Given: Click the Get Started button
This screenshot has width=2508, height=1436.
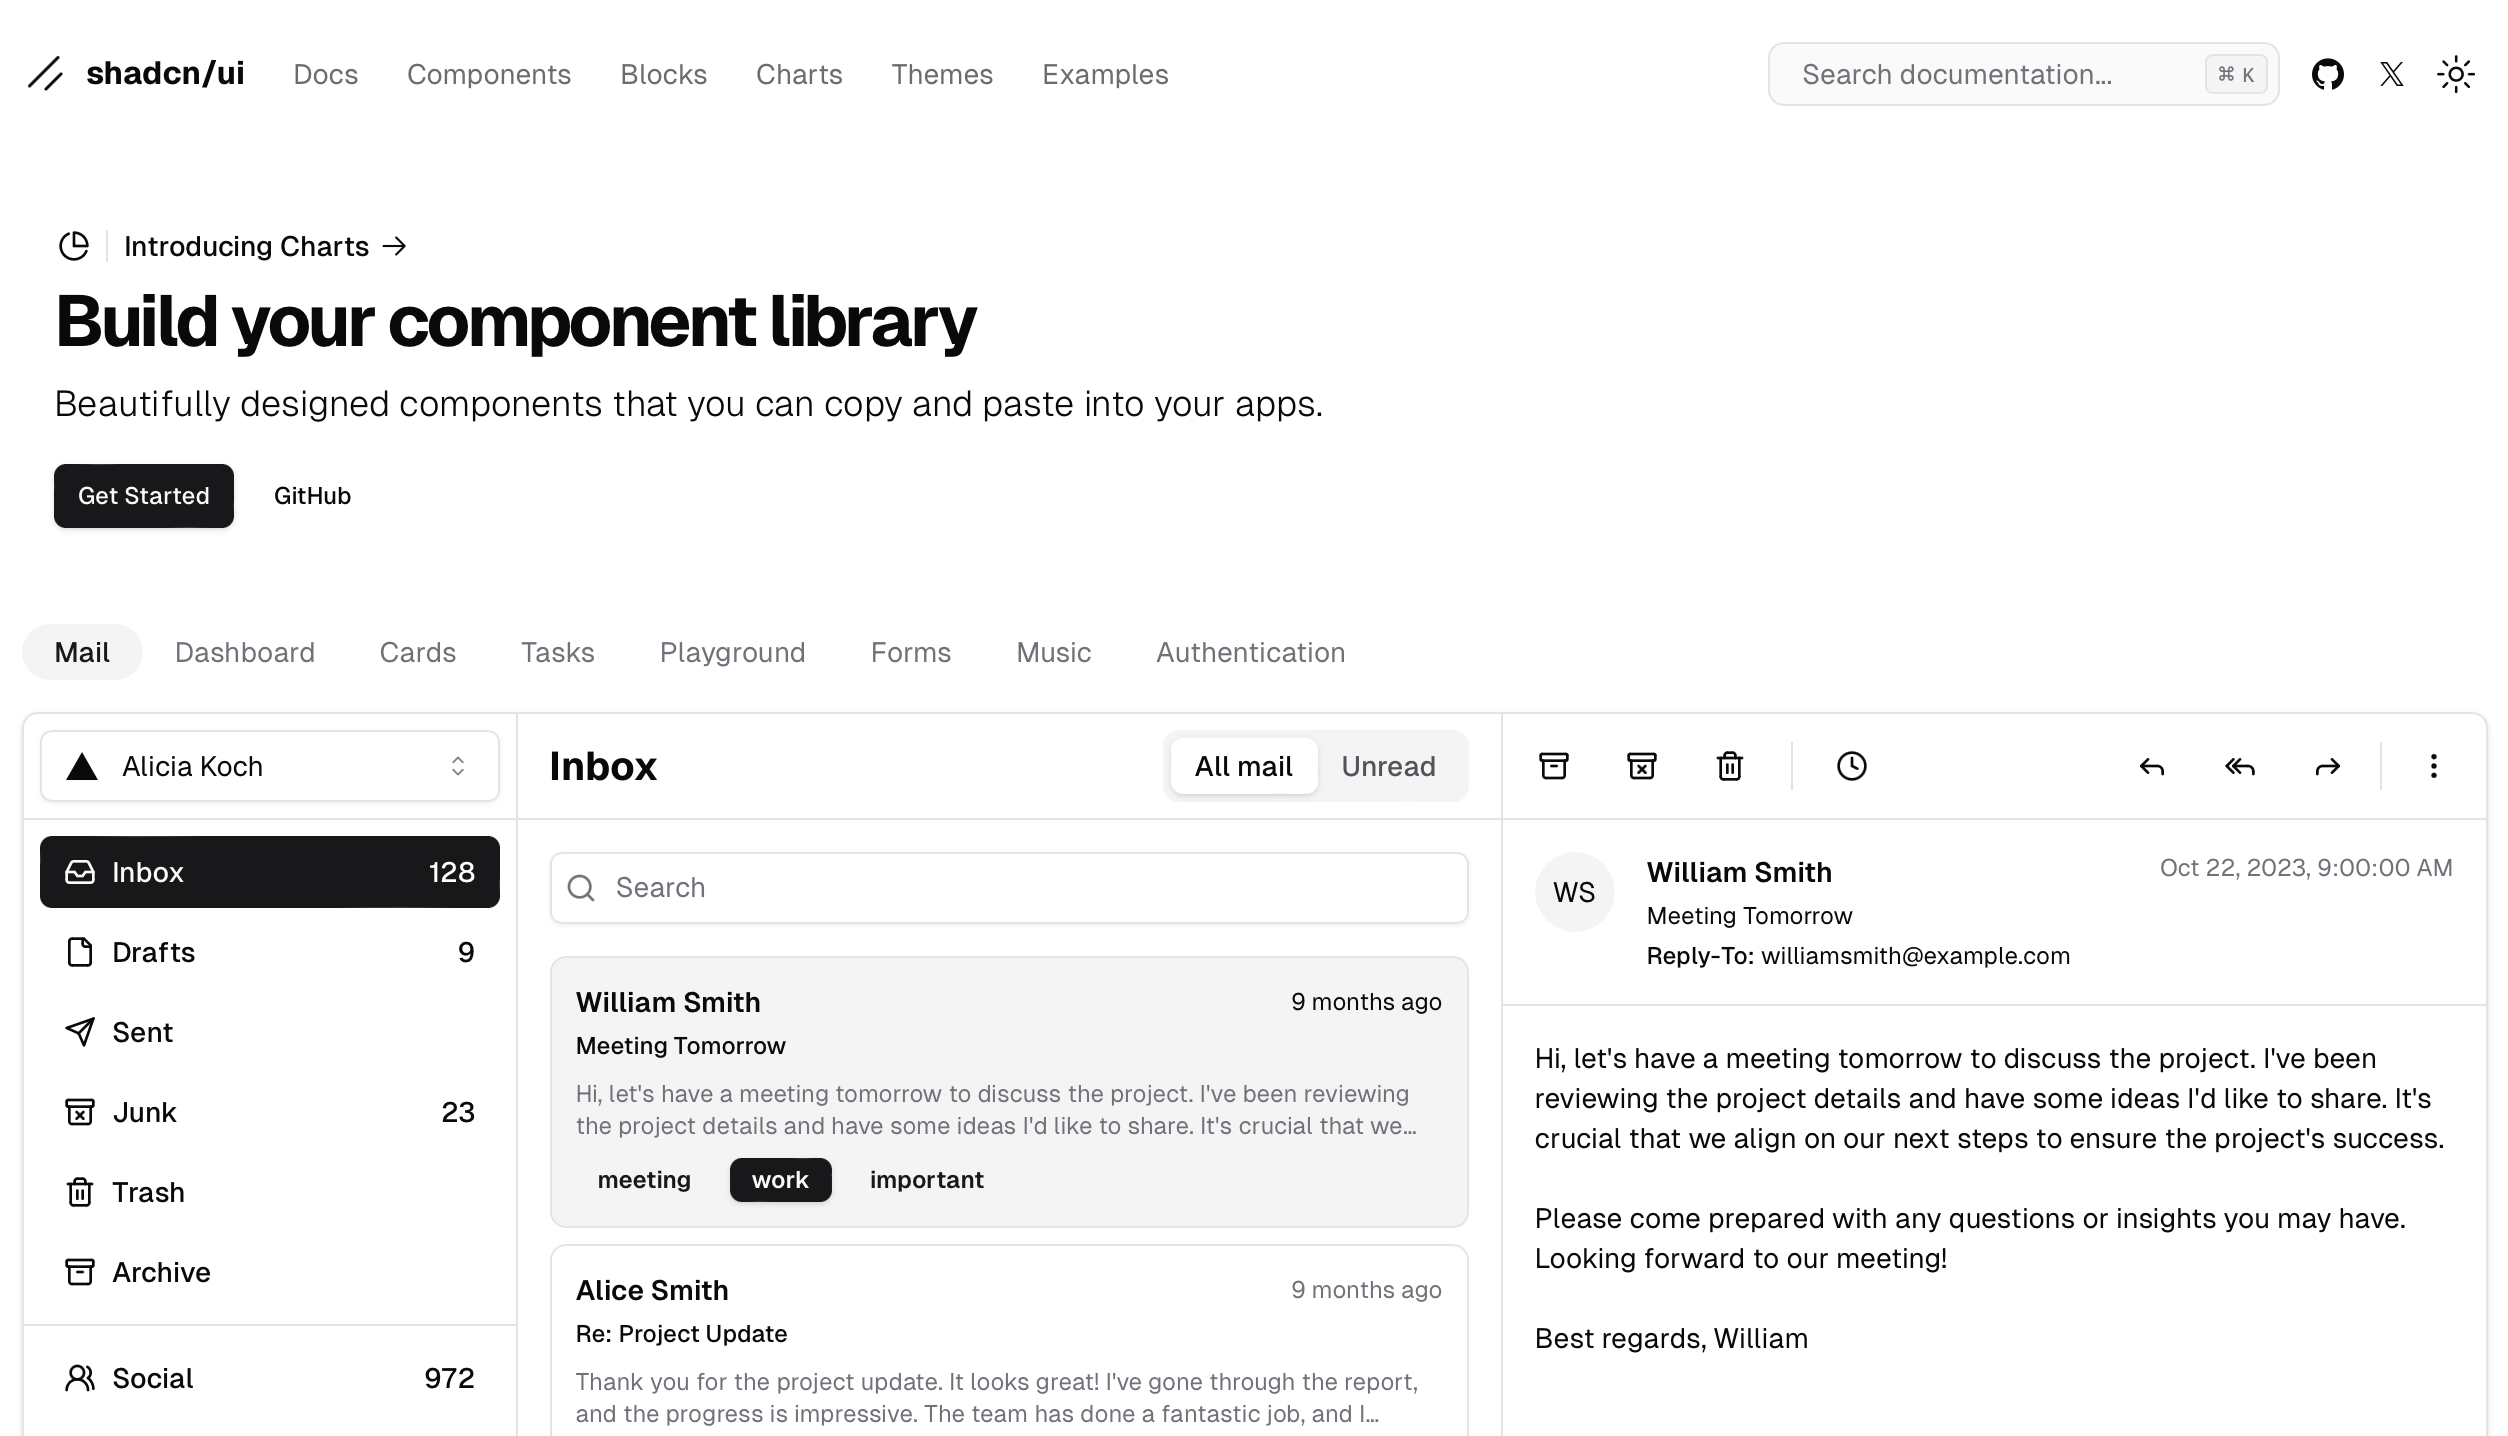Looking at the screenshot, I should [x=143, y=496].
